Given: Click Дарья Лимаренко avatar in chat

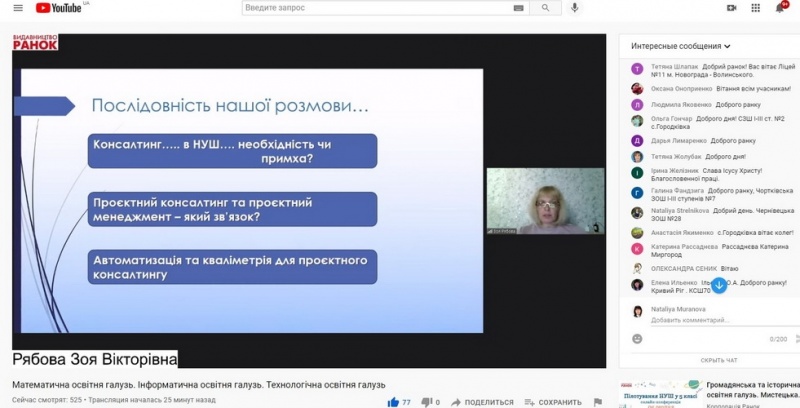Looking at the screenshot, I should pos(637,141).
